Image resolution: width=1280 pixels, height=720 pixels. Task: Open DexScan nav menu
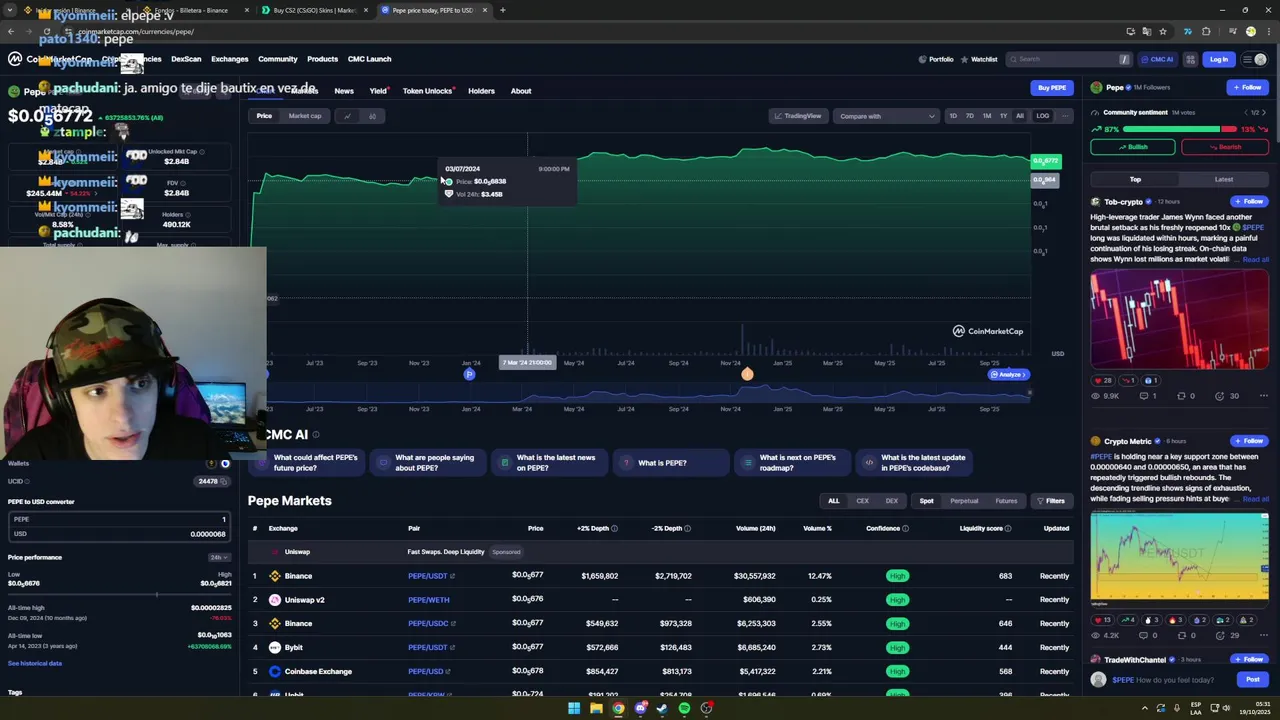pos(186,59)
